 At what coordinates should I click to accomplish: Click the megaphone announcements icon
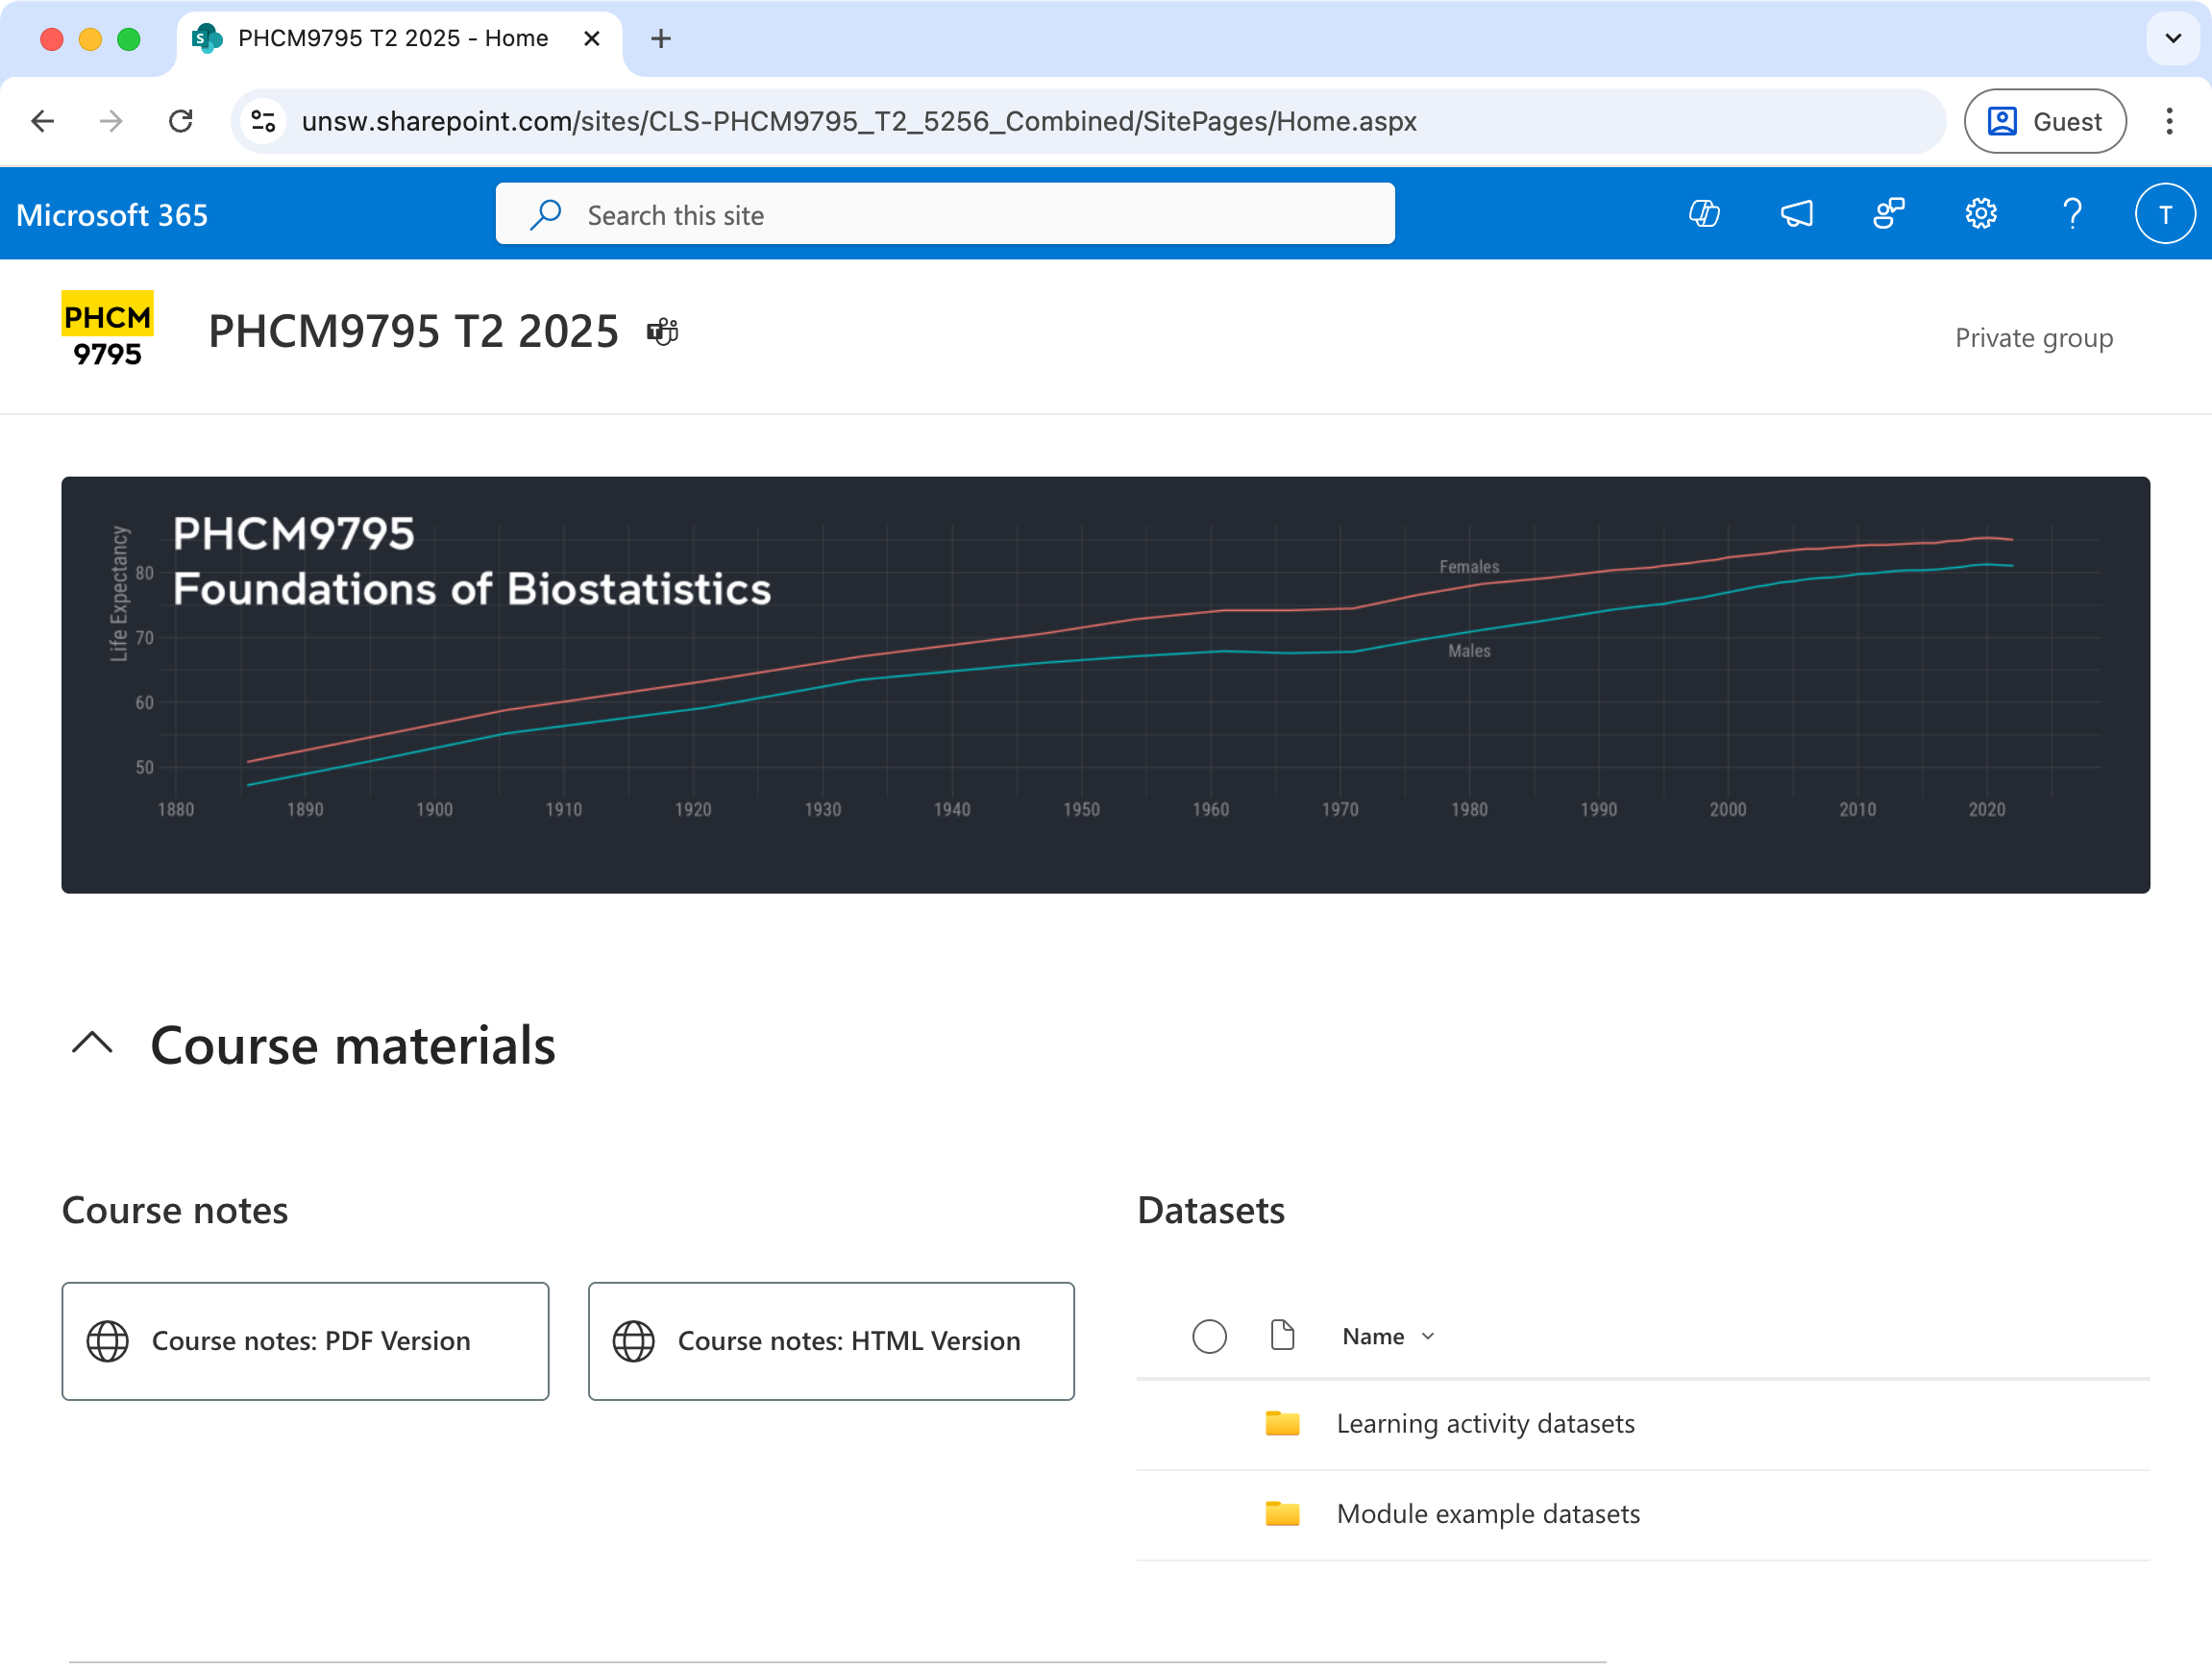[x=1796, y=214]
